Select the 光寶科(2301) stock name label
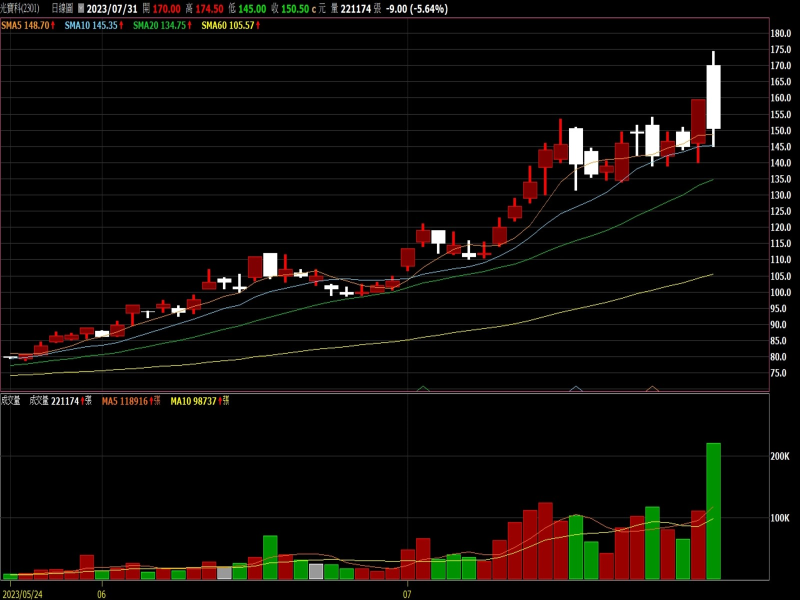This screenshot has height=600, width=800. [20, 9]
